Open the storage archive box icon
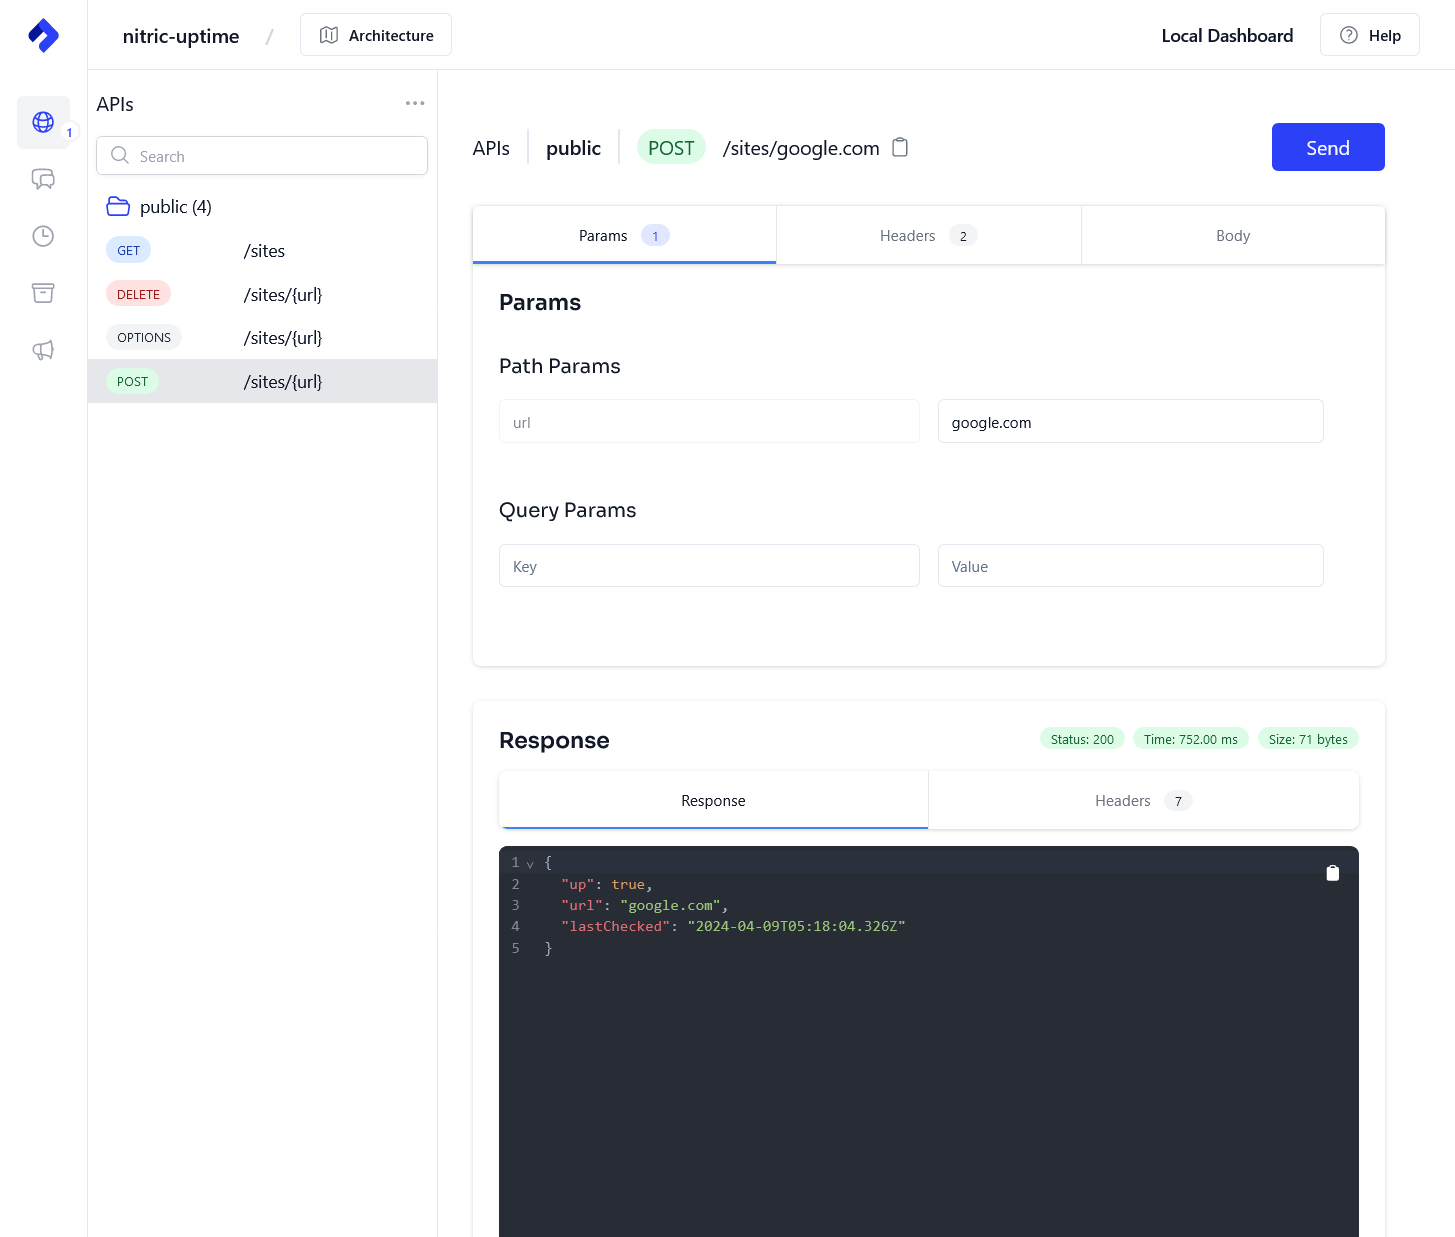Viewport: 1455px width, 1237px height. coord(43,293)
